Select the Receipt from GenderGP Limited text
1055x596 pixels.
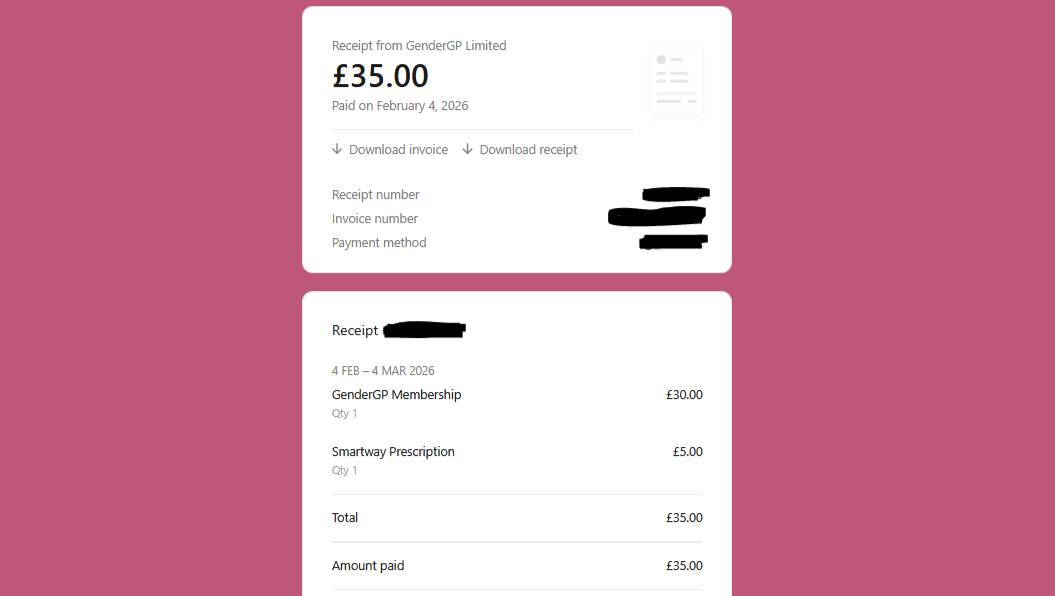click(419, 46)
